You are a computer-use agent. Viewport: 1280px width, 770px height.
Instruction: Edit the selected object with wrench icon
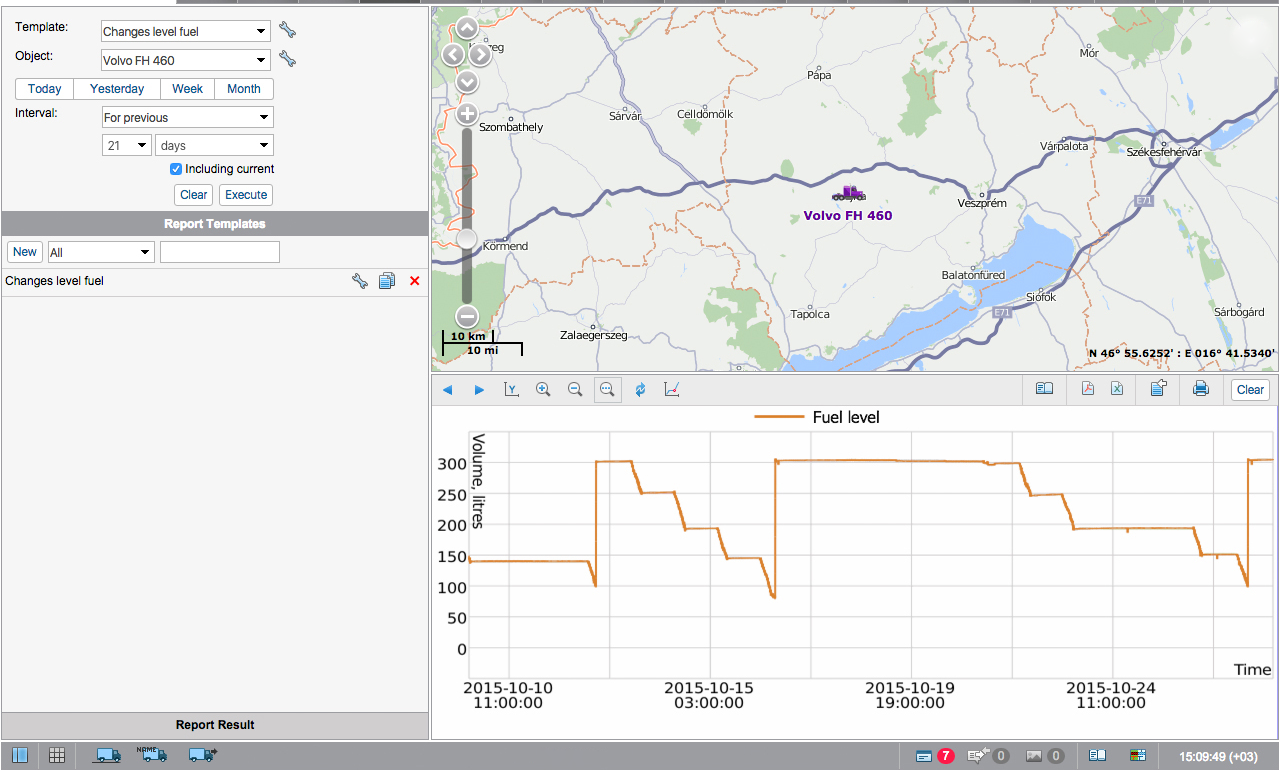click(x=288, y=60)
